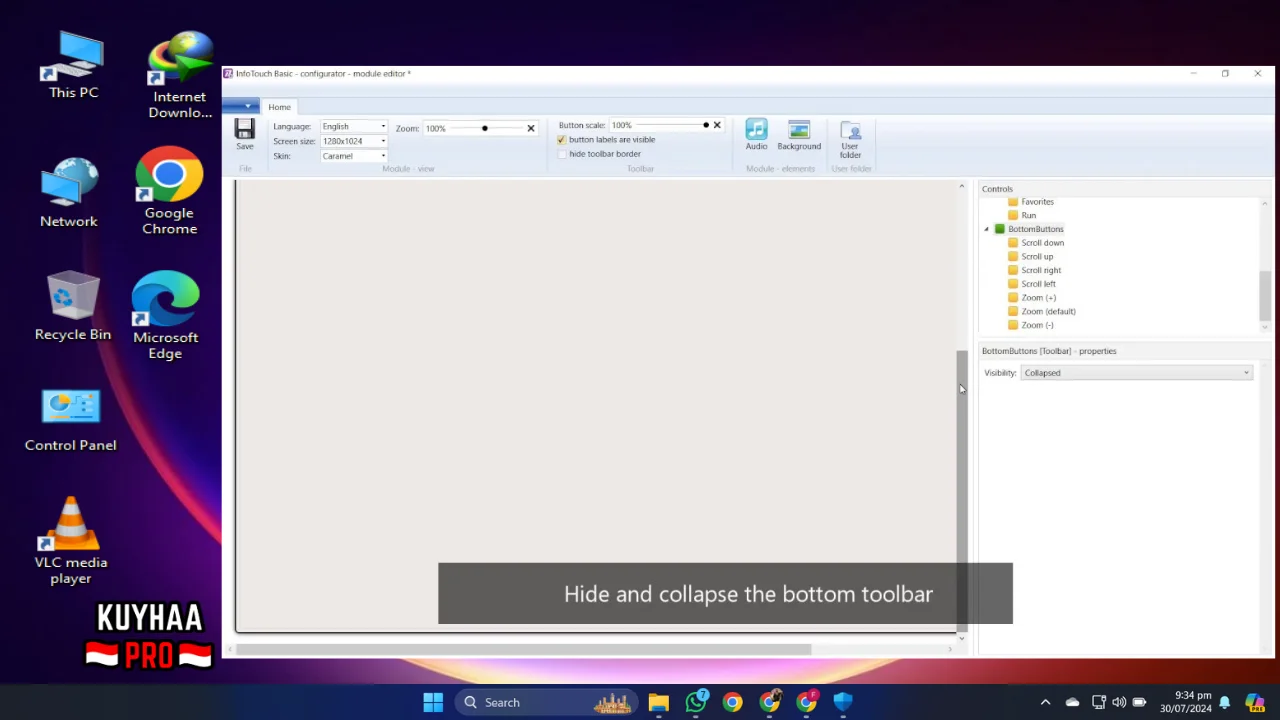Click the folder icon beside Favorites
Screen dimensions: 1280x720
1013,202
